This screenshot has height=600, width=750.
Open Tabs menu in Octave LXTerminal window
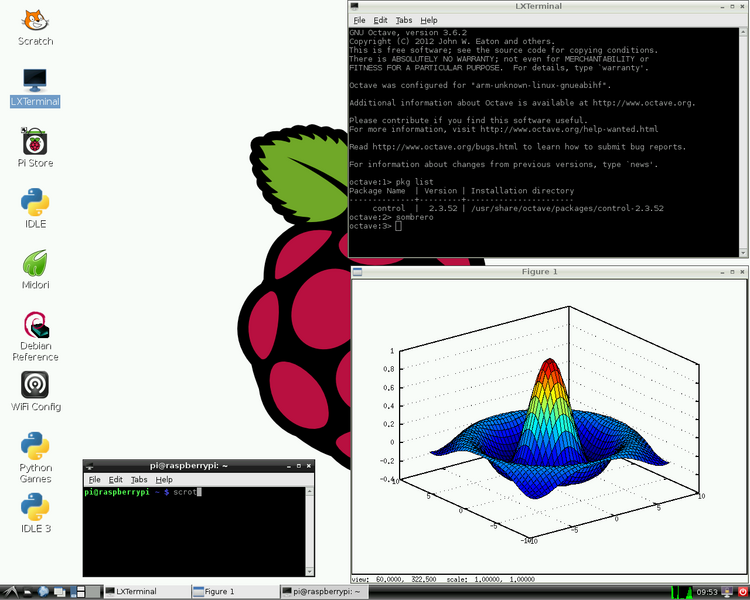coord(404,20)
